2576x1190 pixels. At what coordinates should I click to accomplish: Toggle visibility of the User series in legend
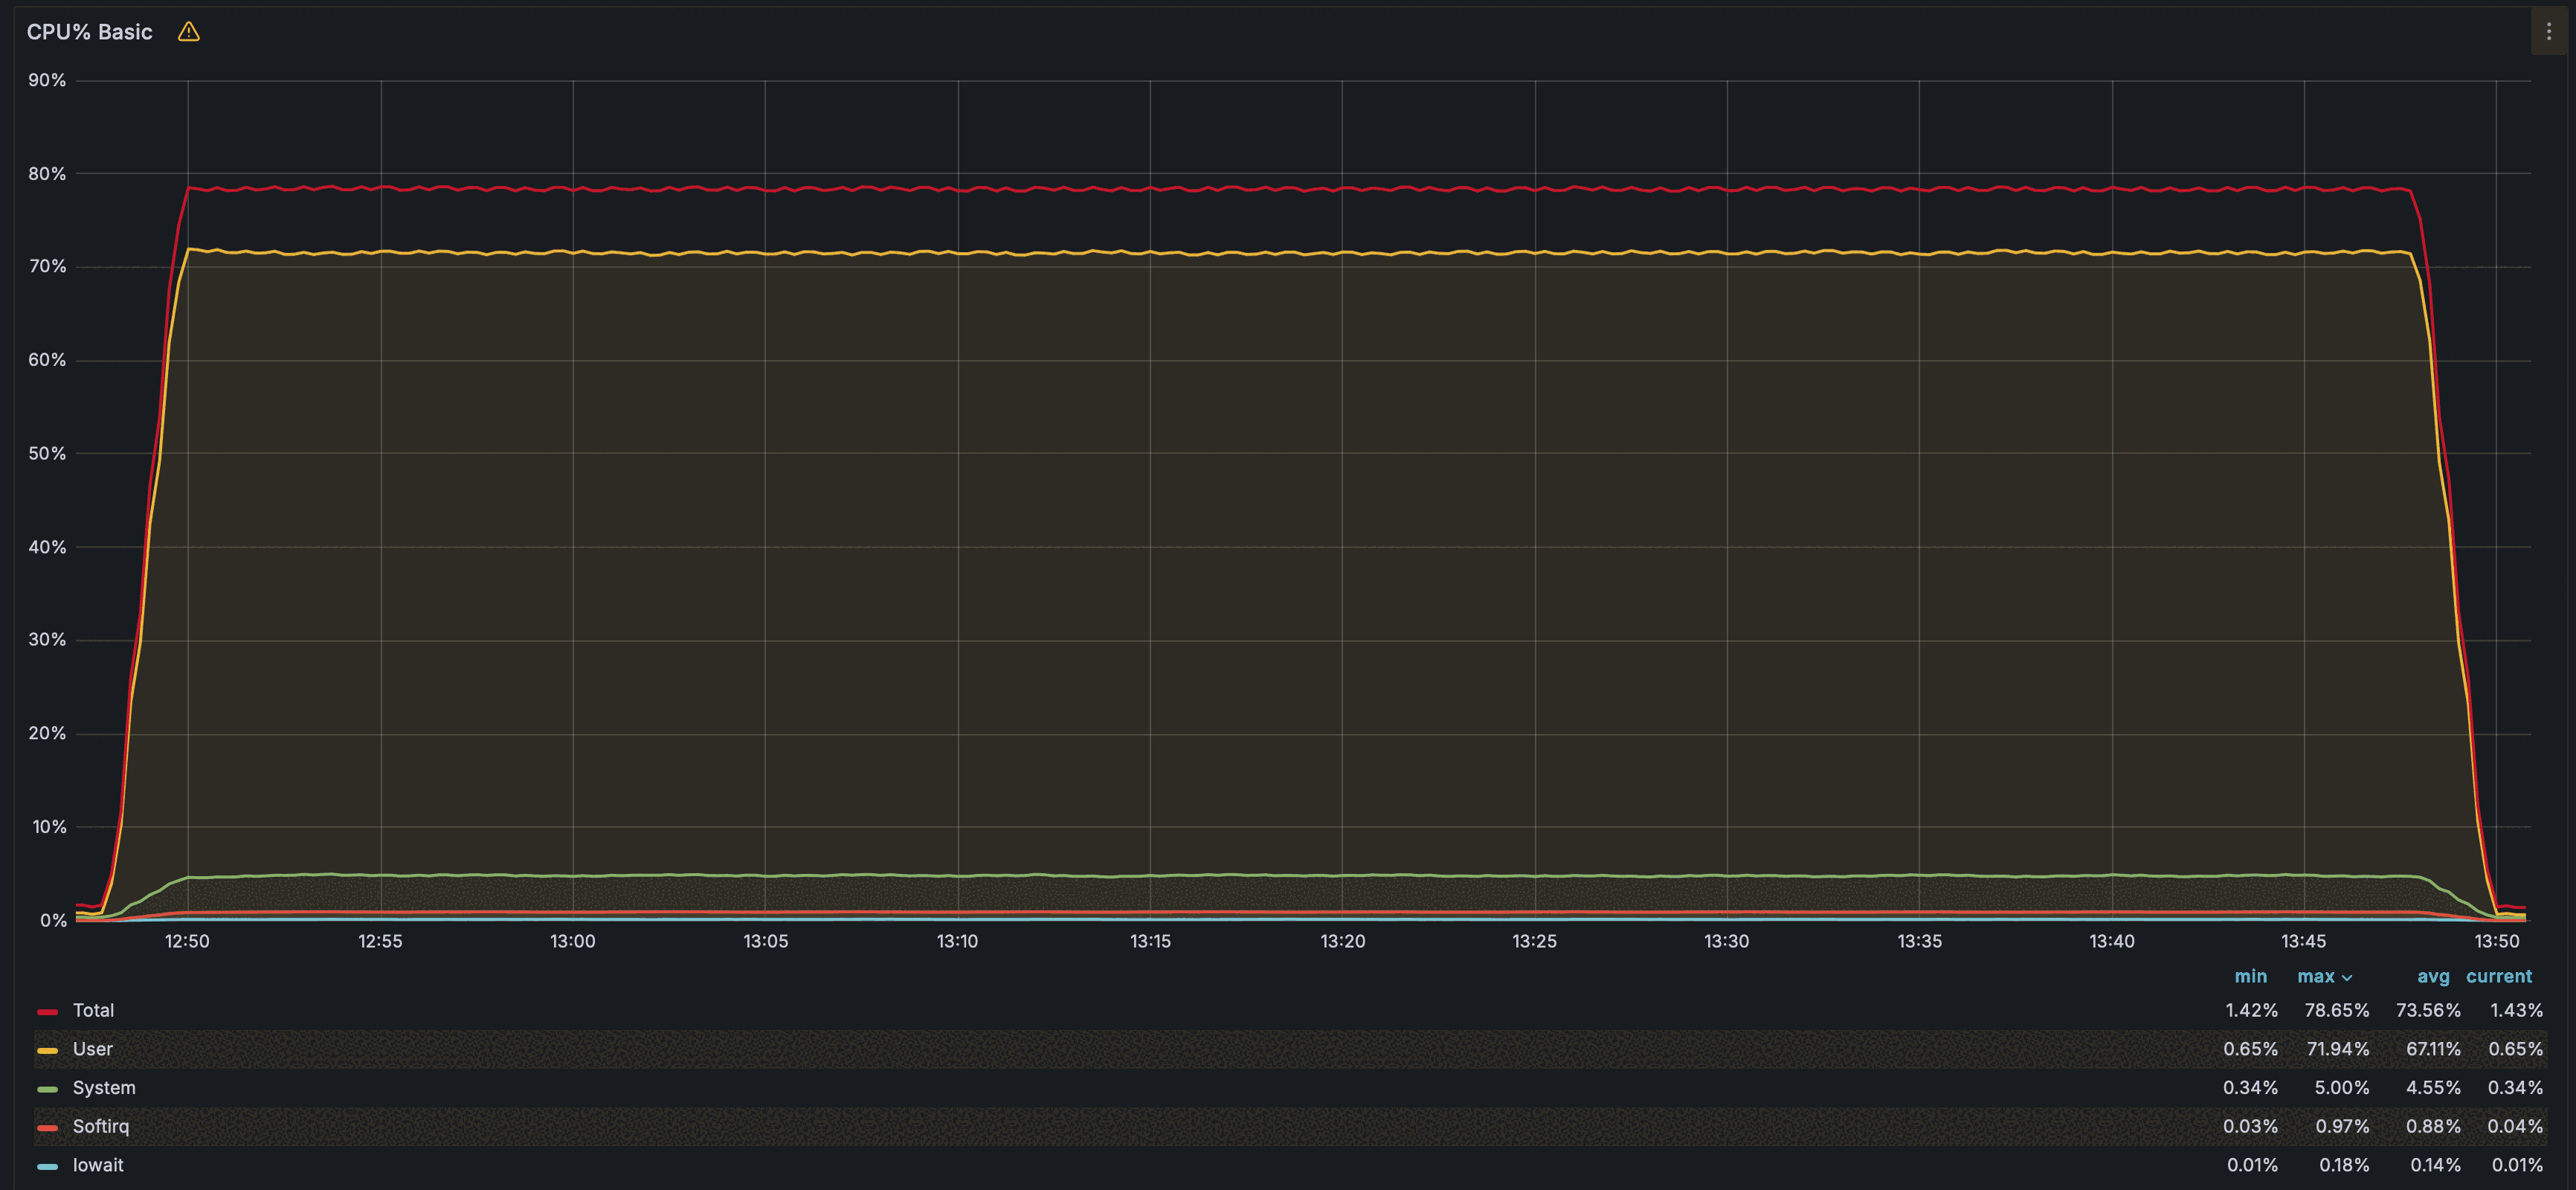point(92,1049)
